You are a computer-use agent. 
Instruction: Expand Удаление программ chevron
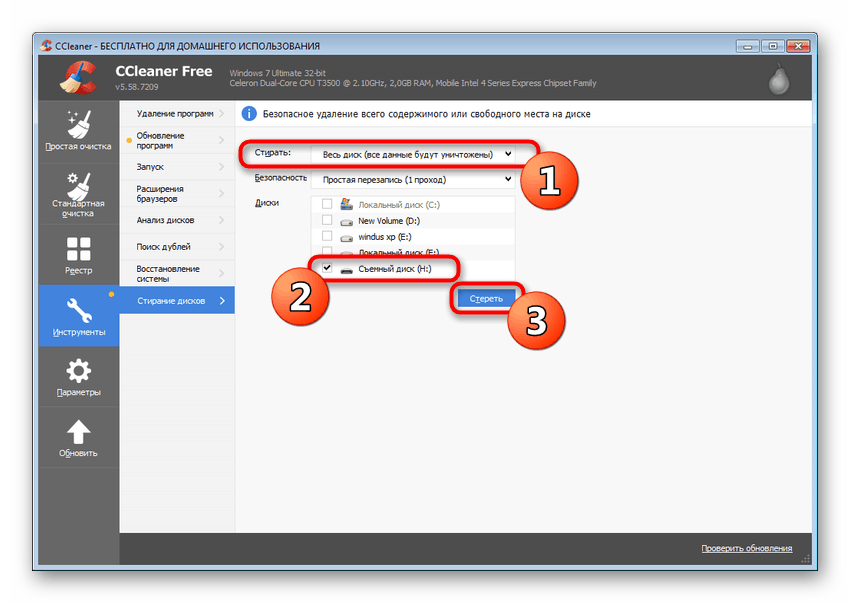click(x=222, y=113)
